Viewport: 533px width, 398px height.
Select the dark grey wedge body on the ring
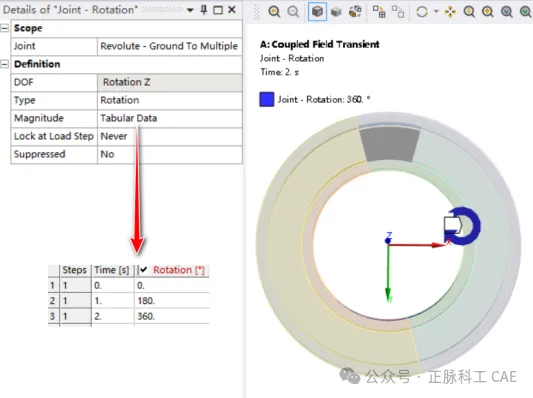click(x=389, y=144)
